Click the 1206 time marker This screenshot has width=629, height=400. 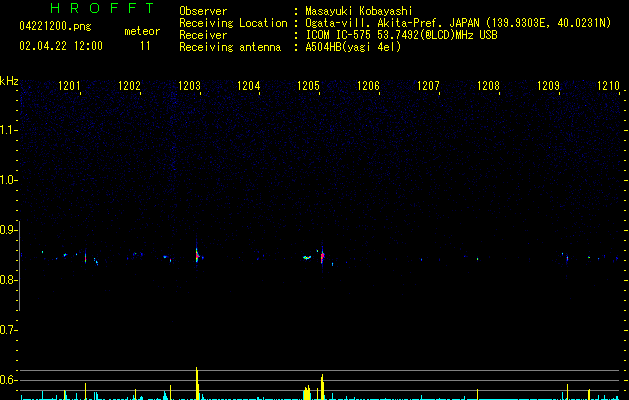coord(368,86)
